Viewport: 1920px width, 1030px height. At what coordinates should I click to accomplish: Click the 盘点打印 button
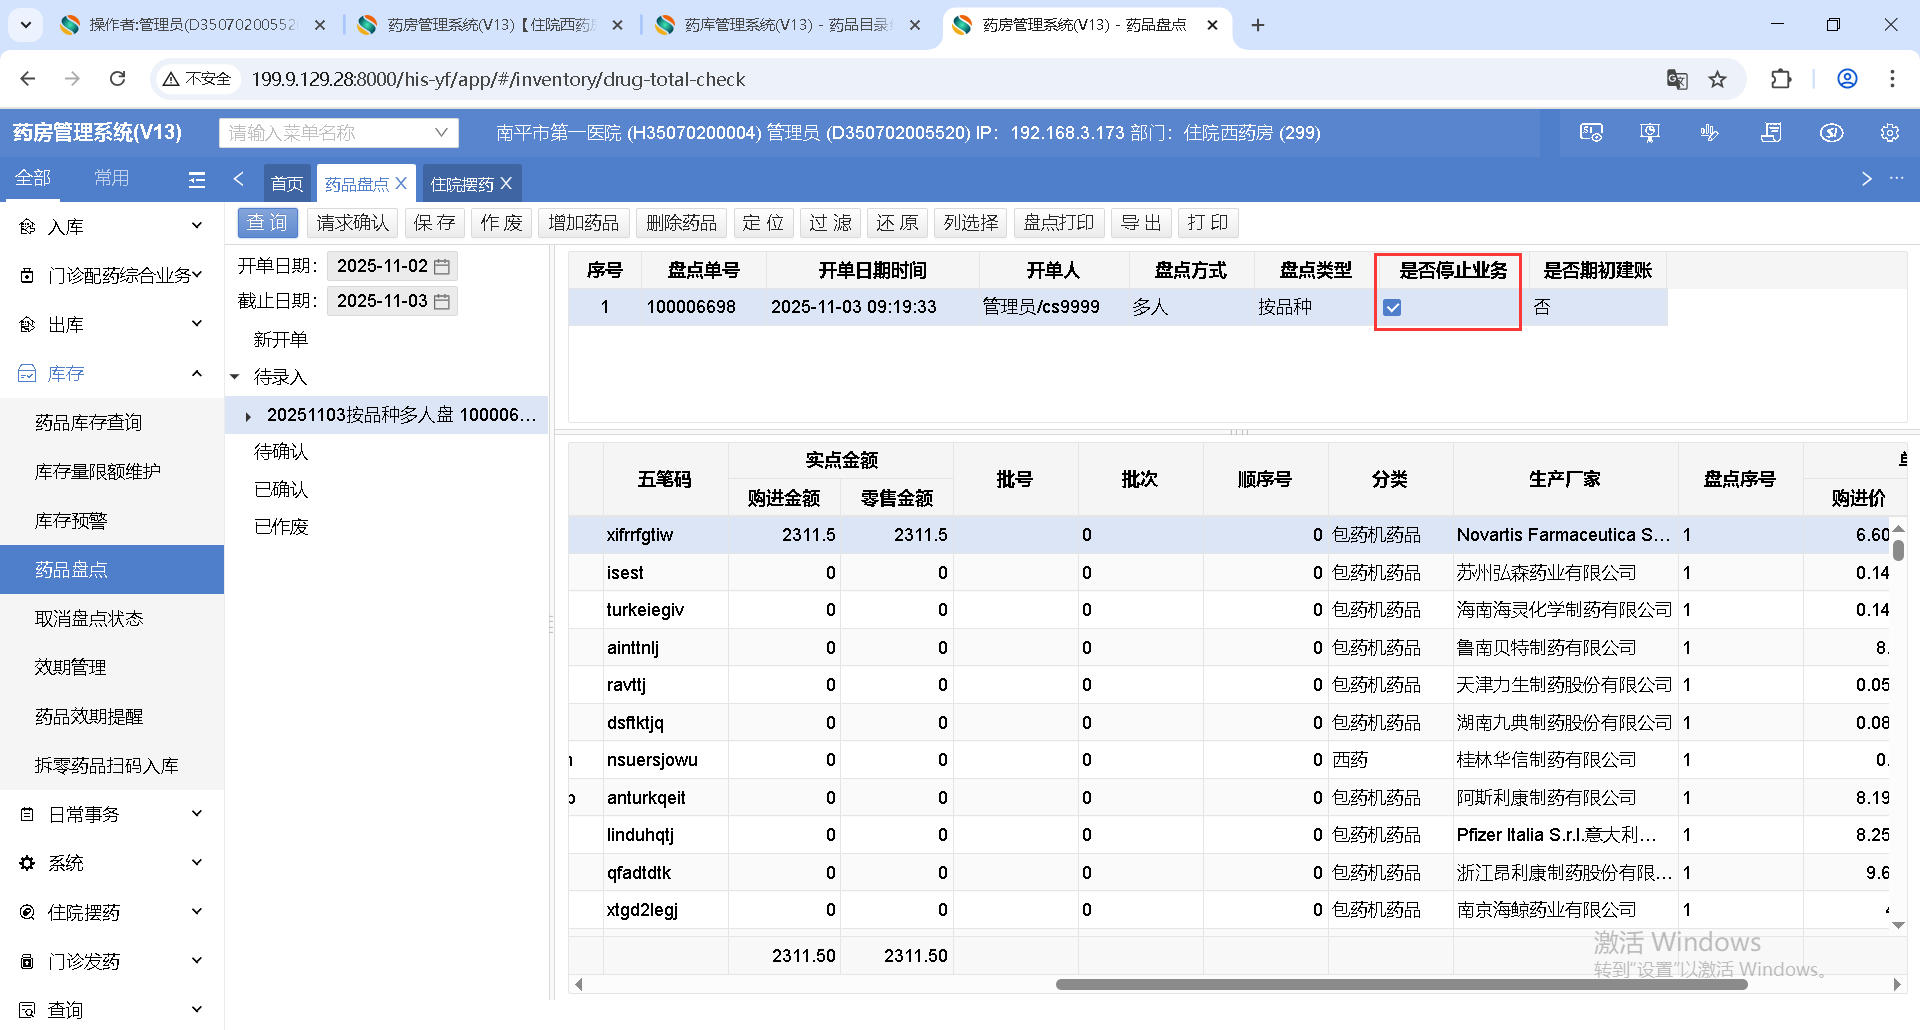coord(1058,223)
